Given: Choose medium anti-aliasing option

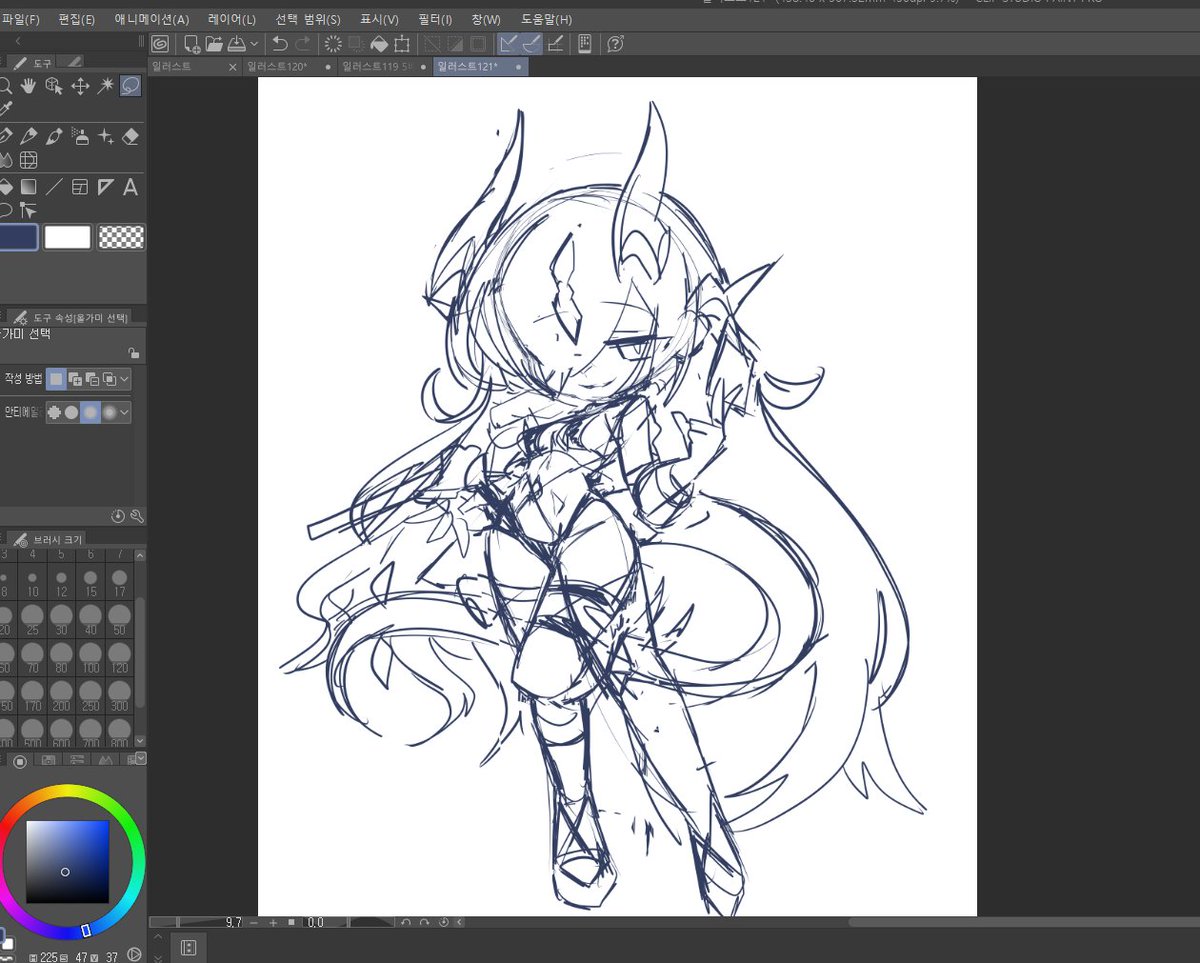Looking at the screenshot, I should 90,412.
